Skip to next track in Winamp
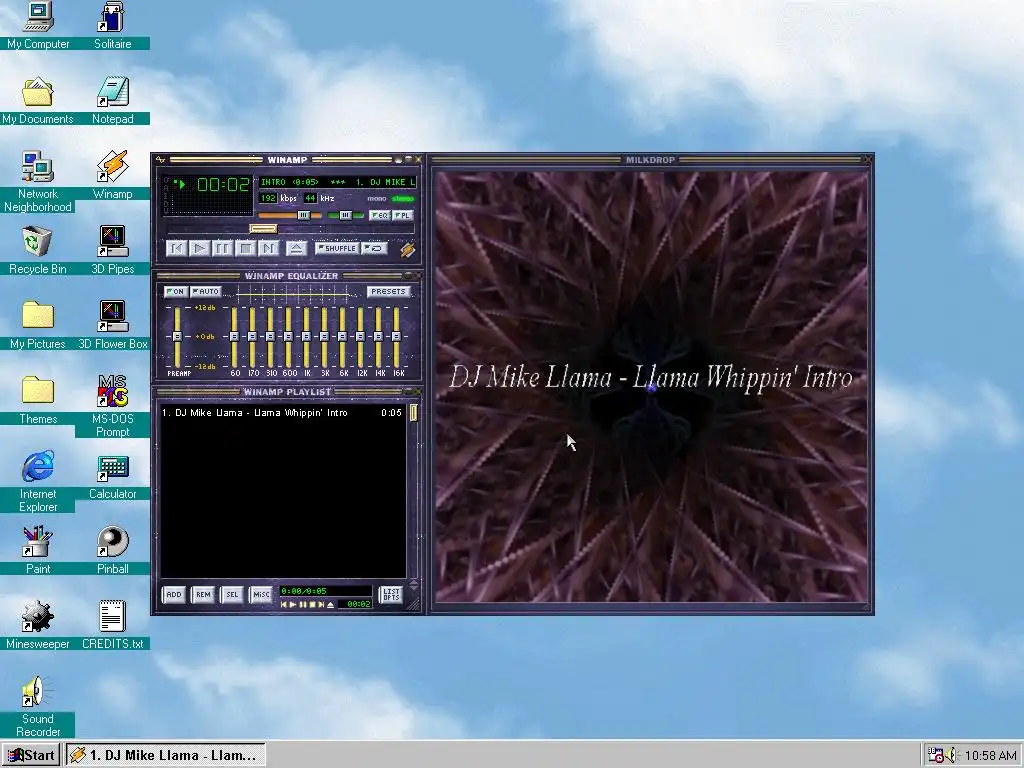 tap(268, 248)
